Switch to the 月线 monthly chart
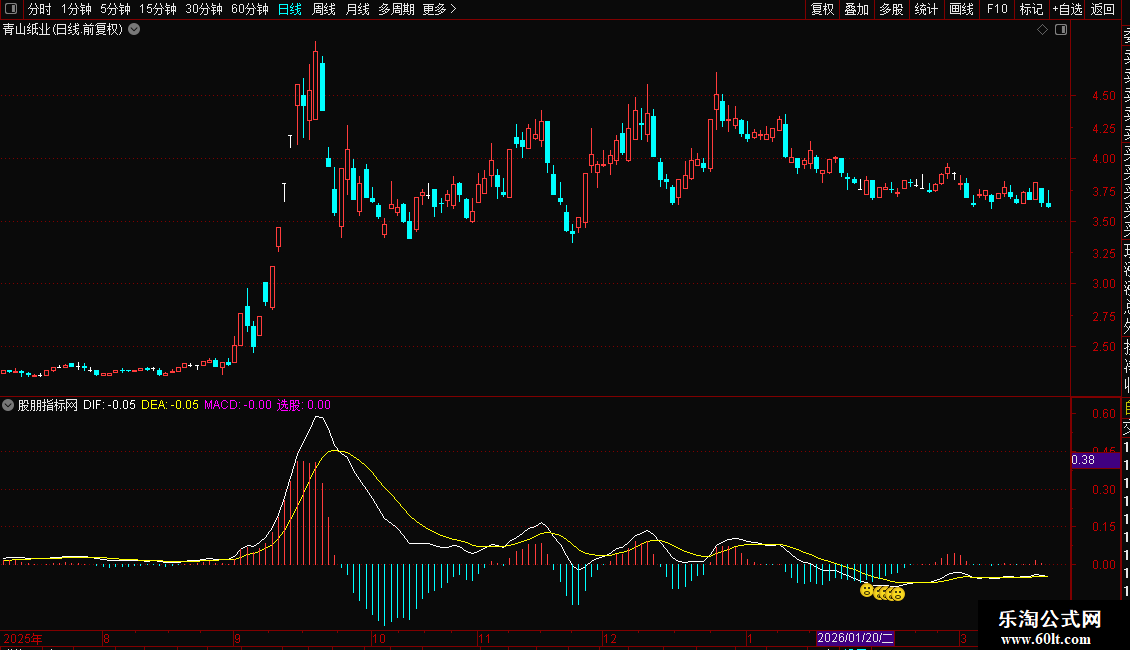Screen dimensions: 1130x650 click(x=357, y=9)
